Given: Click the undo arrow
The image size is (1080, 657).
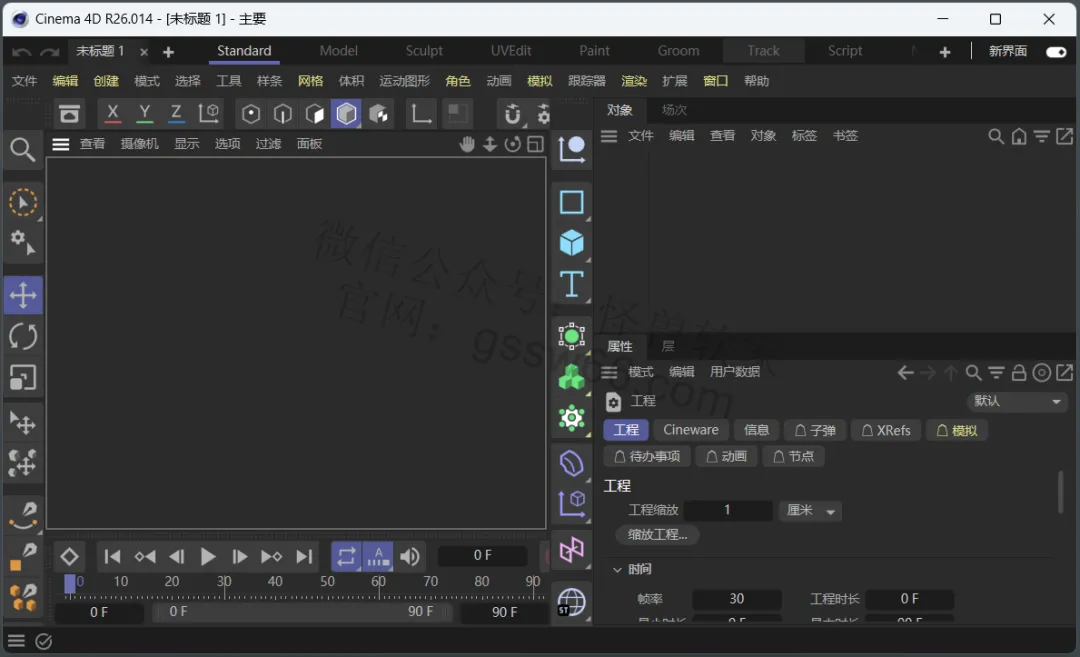Looking at the screenshot, I should tap(21, 52).
